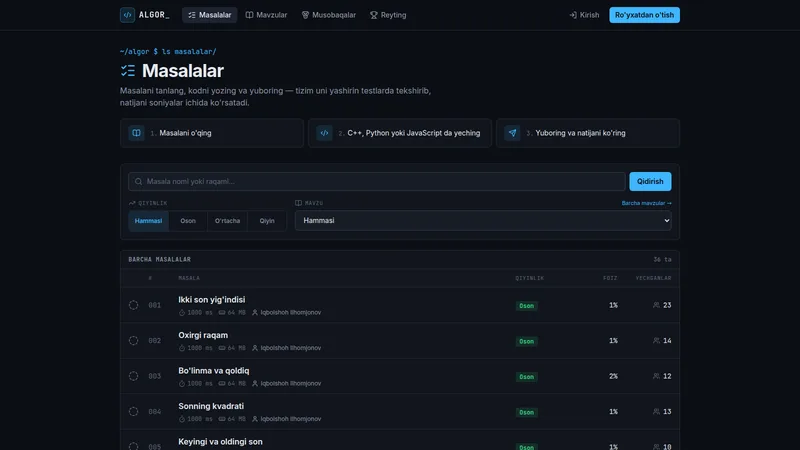Click the author icon in Oxirgi raqam row
The height and width of the screenshot is (450, 800).
[255, 348]
